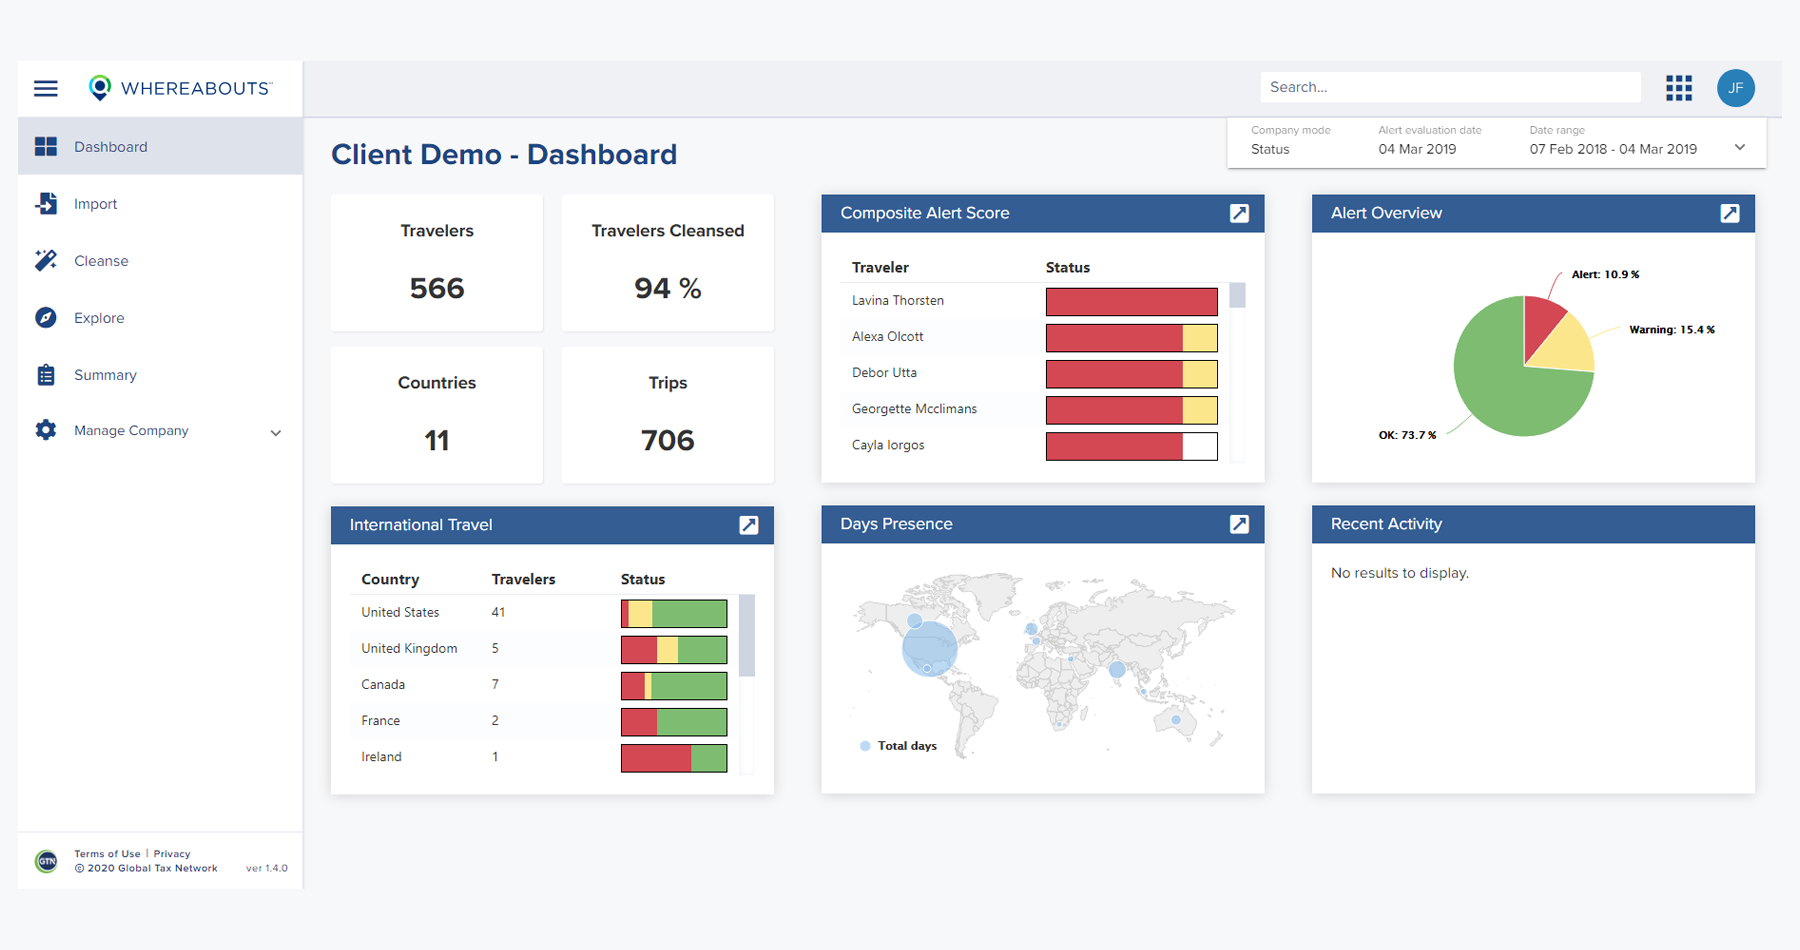The width and height of the screenshot is (1800, 950).
Task: Expand the International Travel panel
Action: (748, 525)
